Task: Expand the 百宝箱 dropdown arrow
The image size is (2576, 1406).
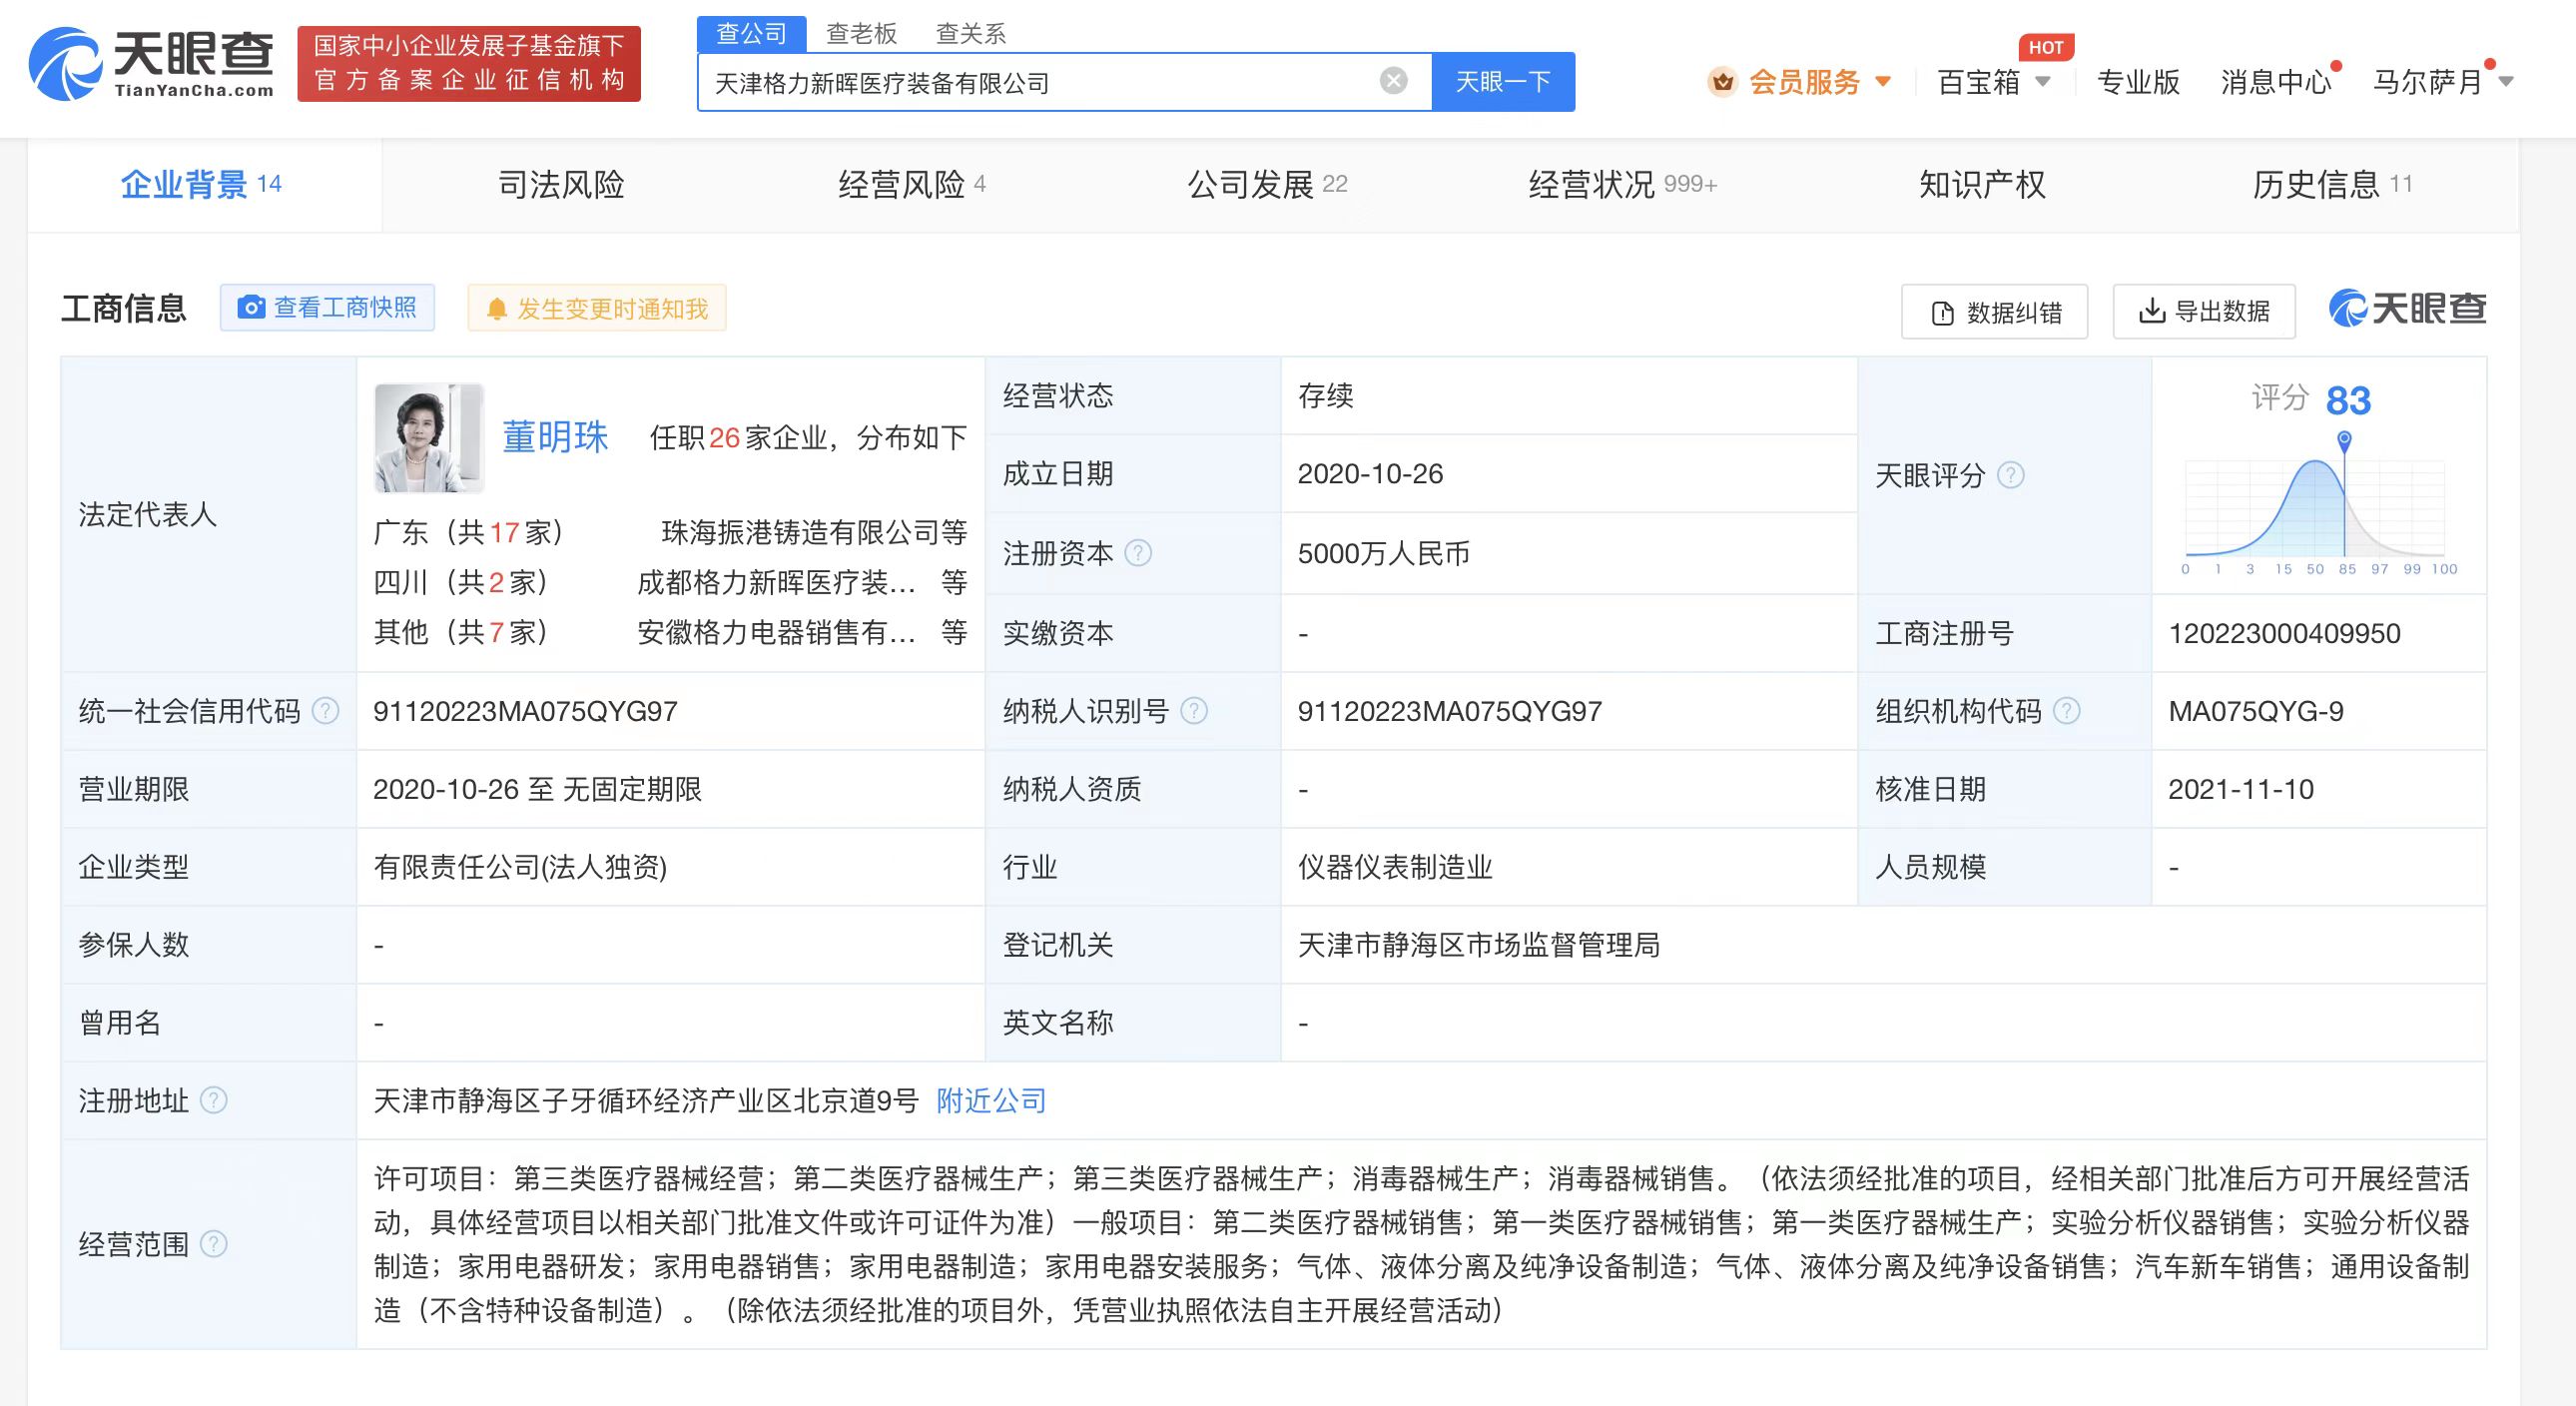Action: click(x=2043, y=82)
